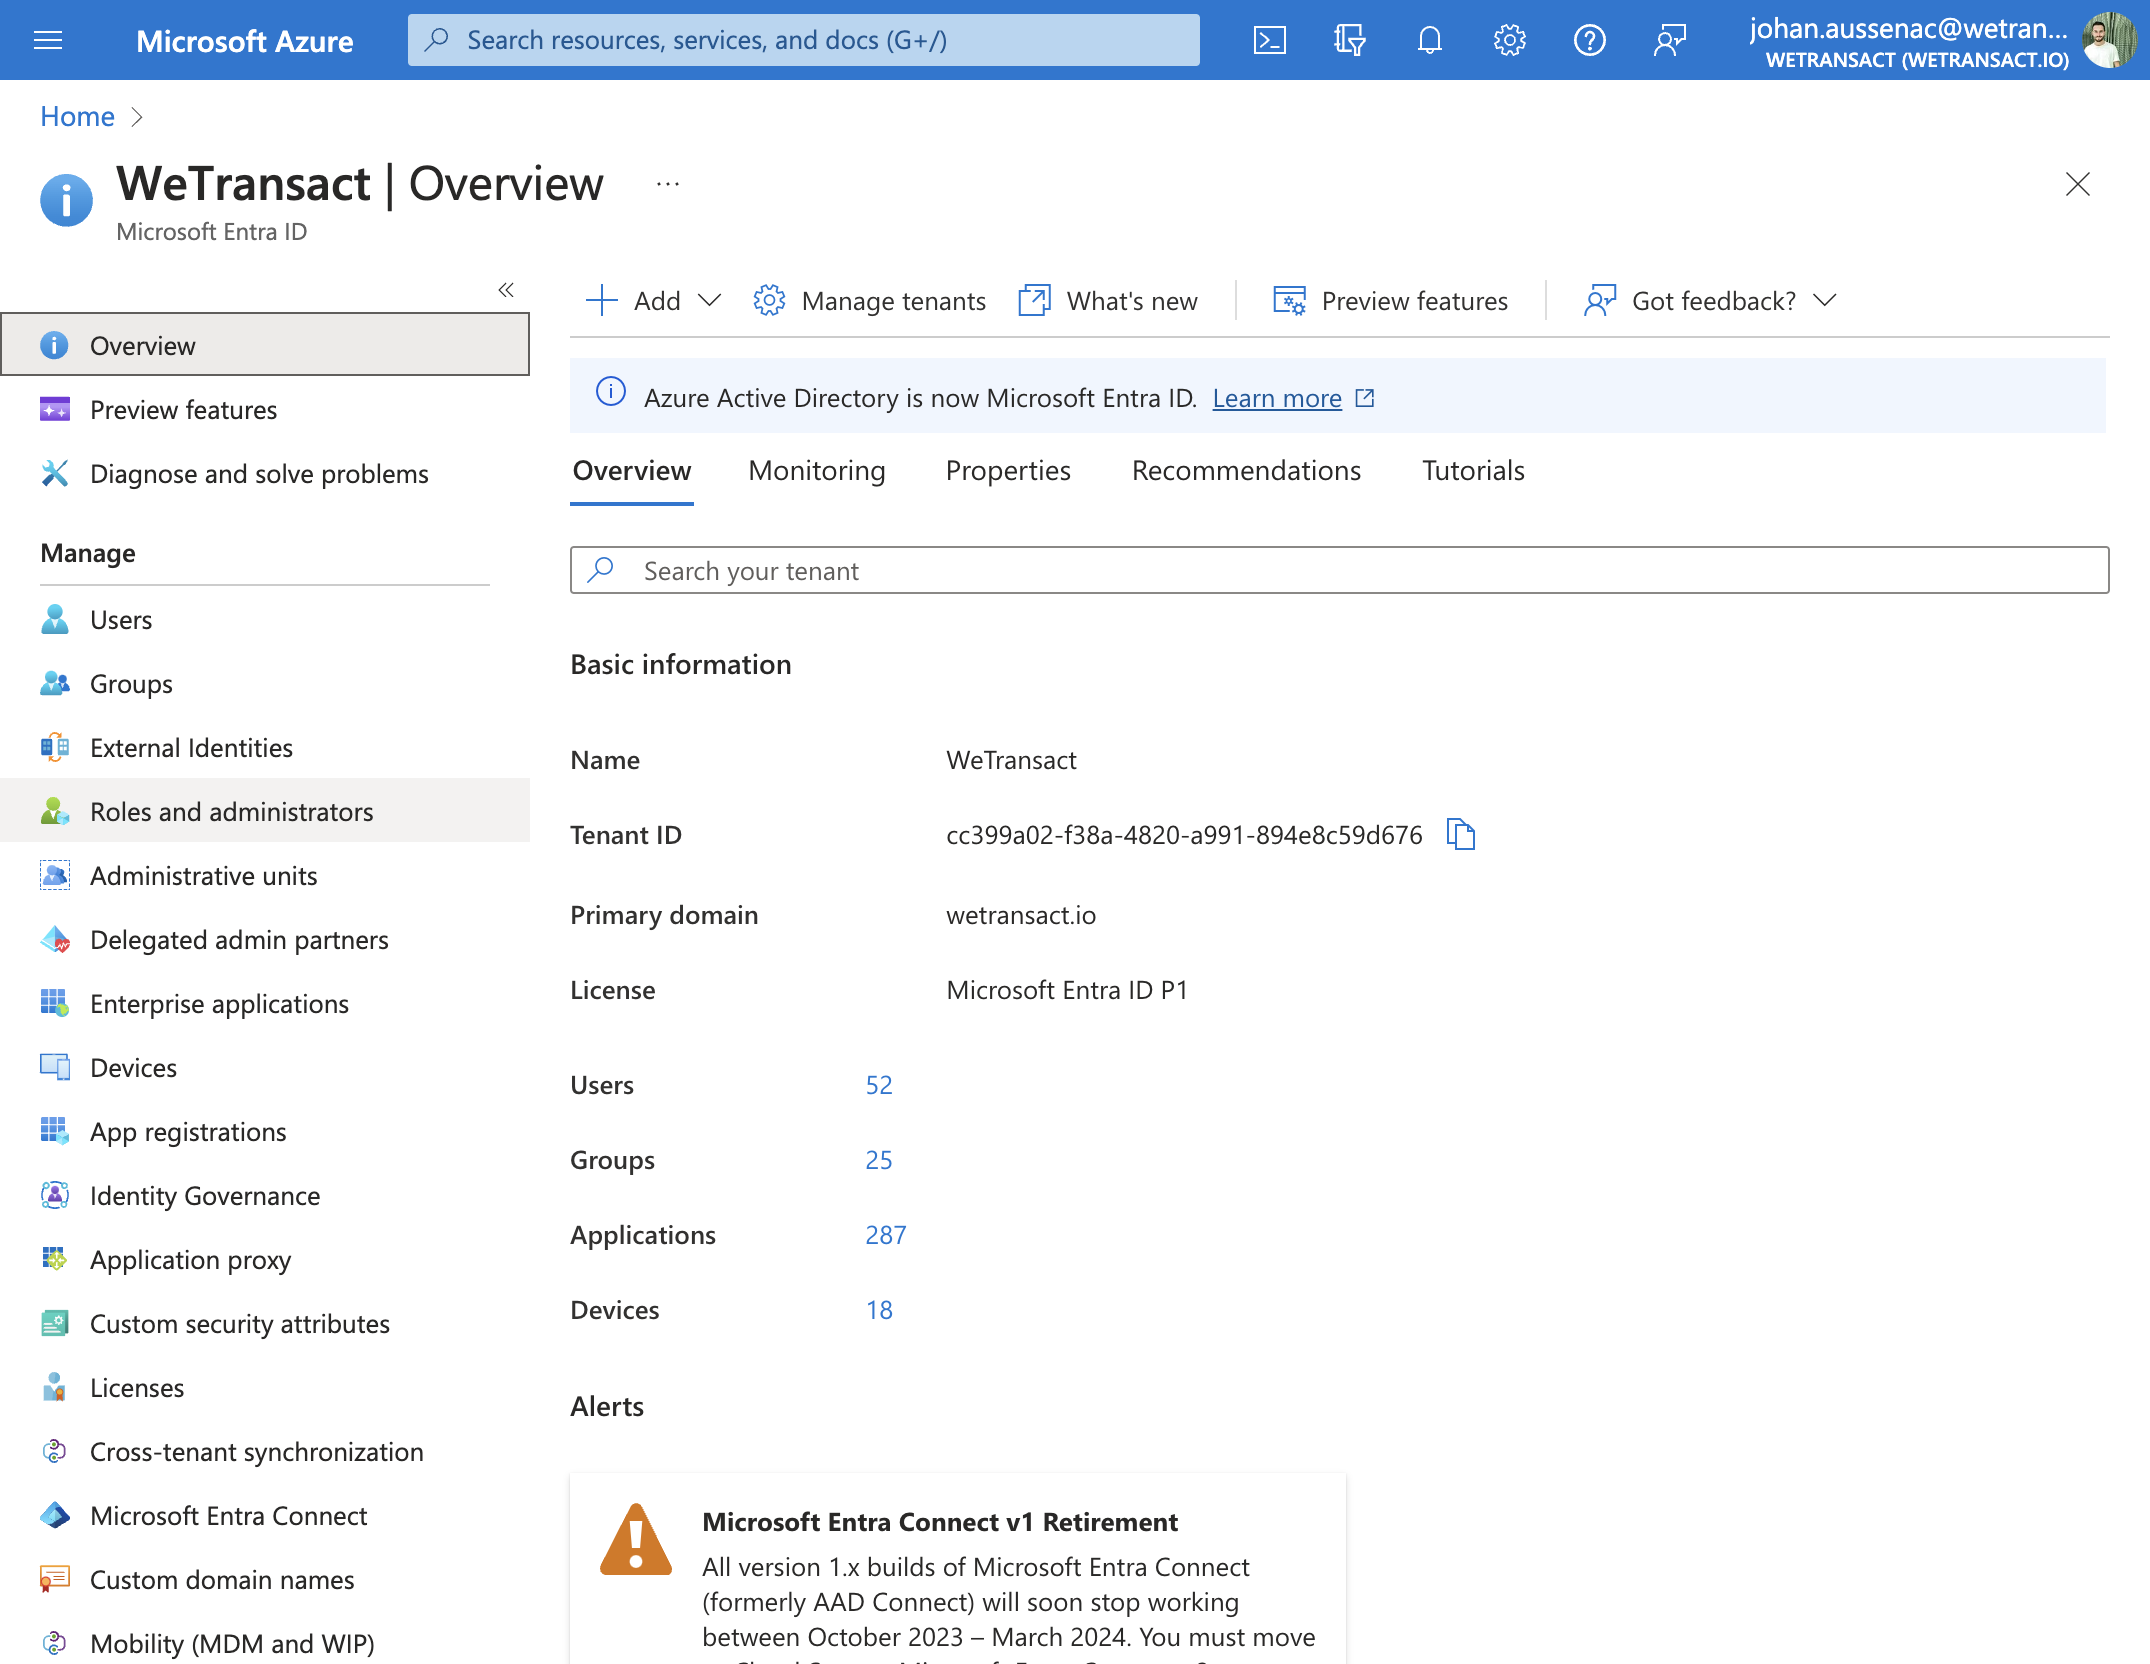Image resolution: width=2150 pixels, height=1664 pixels.
Task: Open the help question mark icon
Action: coord(1589,40)
